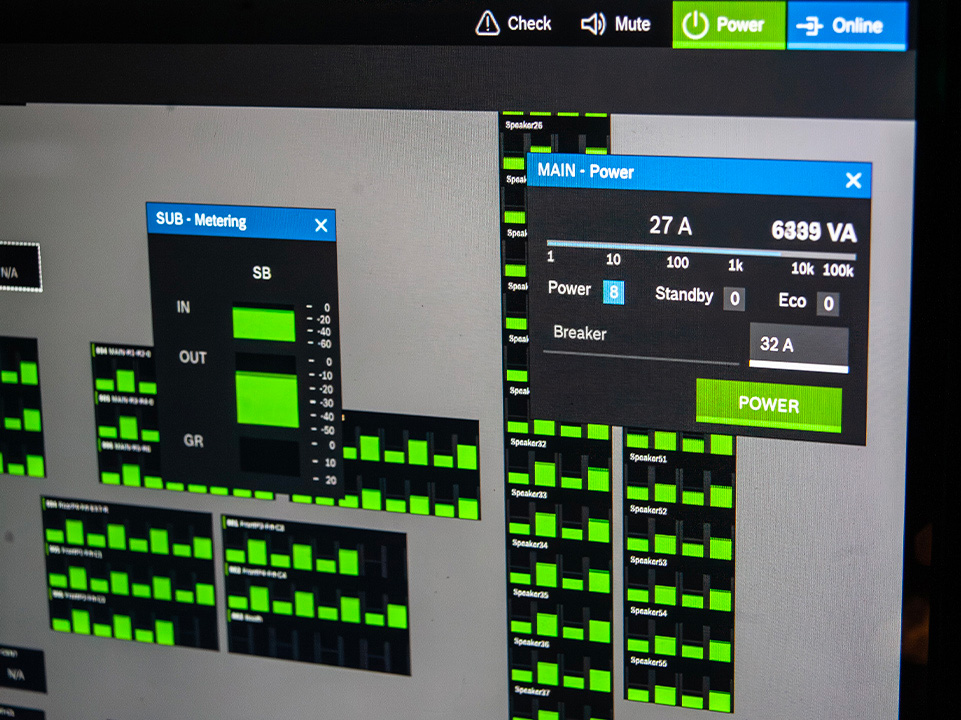This screenshot has width=961, height=720.
Task: Toggle the green Power button in top bar
Action: (x=728, y=25)
